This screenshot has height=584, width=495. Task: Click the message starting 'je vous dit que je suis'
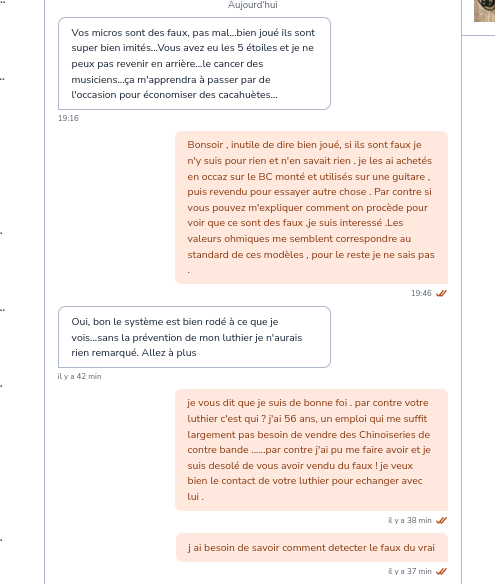(x=311, y=450)
